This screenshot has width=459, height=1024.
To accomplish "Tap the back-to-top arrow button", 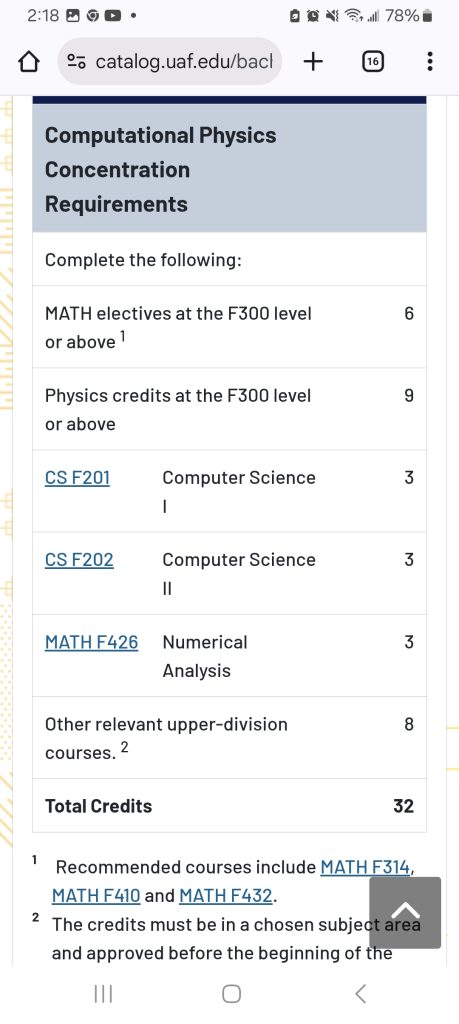I will [405, 912].
